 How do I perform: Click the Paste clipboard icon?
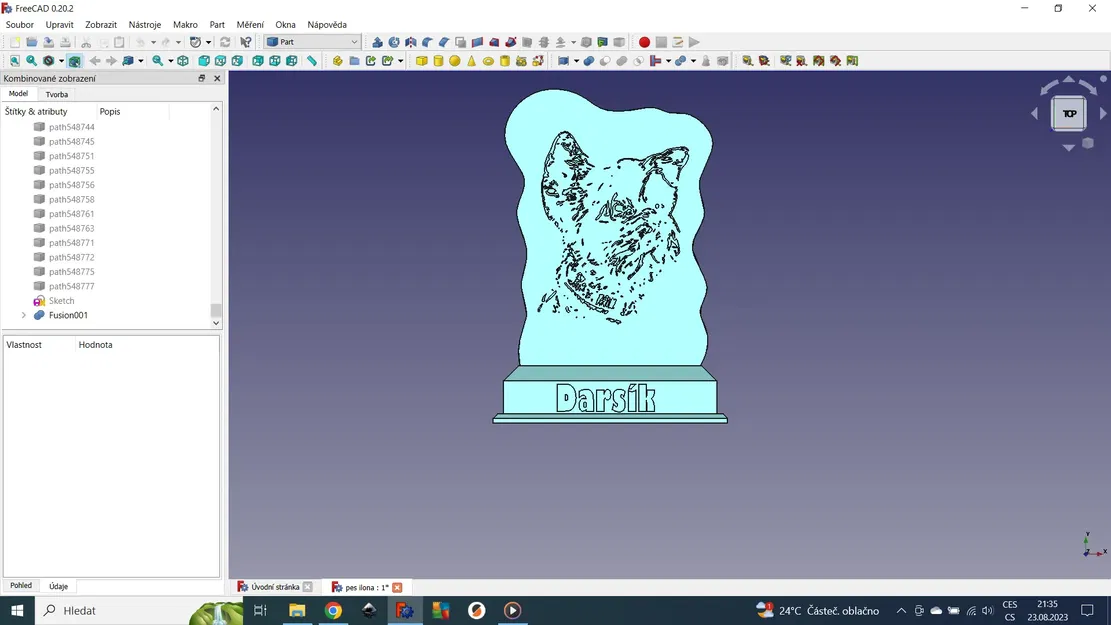tap(119, 43)
